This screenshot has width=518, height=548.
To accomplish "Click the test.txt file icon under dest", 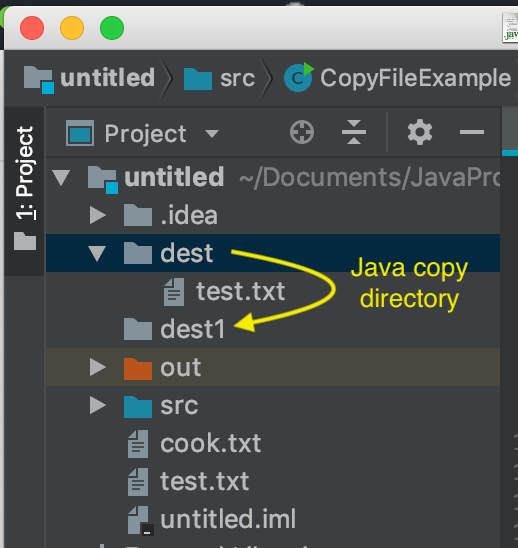I will [174, 292].
